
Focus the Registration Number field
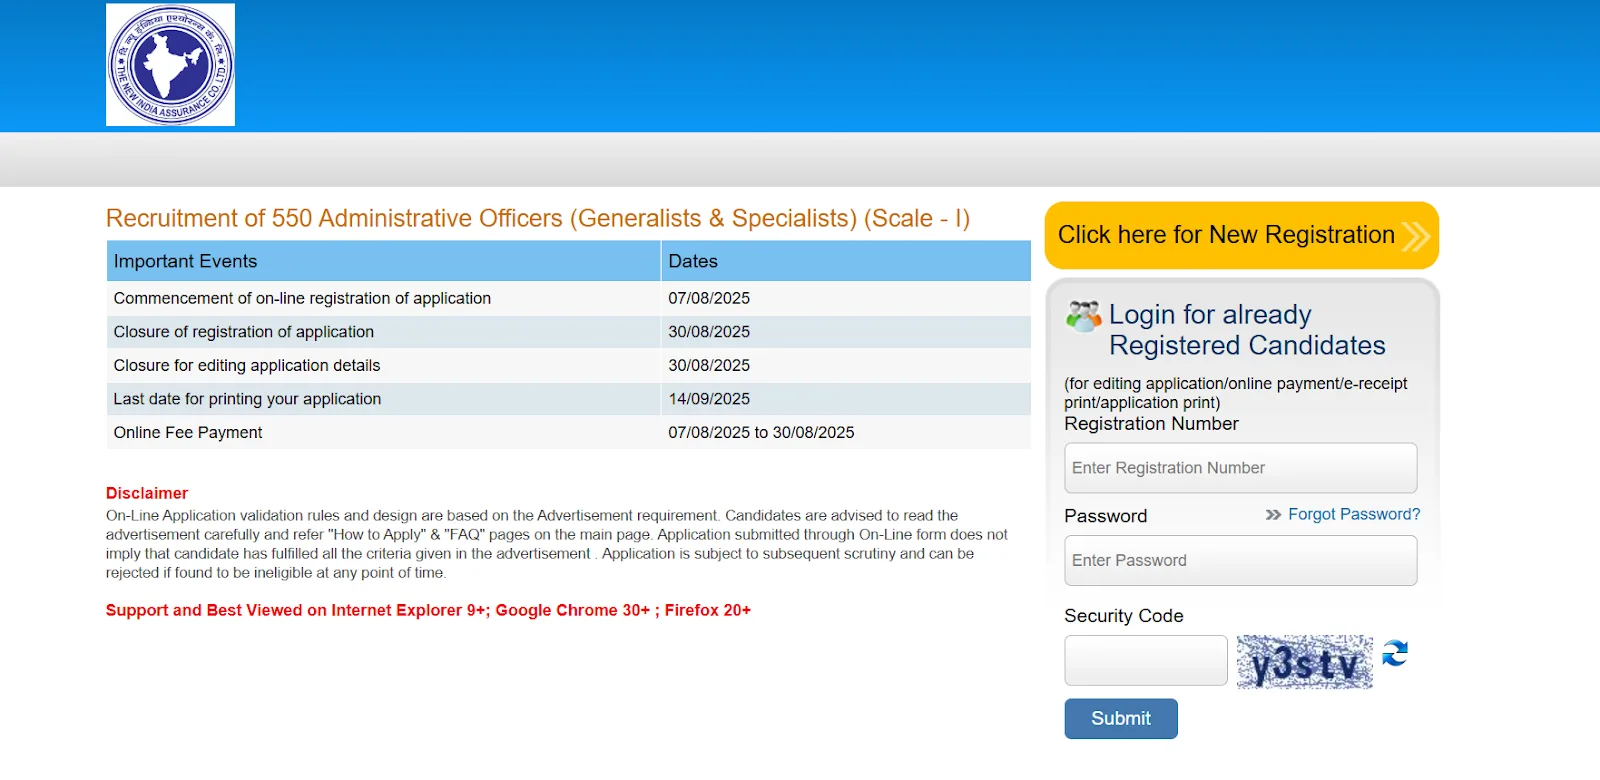[x=1241, y=468]
